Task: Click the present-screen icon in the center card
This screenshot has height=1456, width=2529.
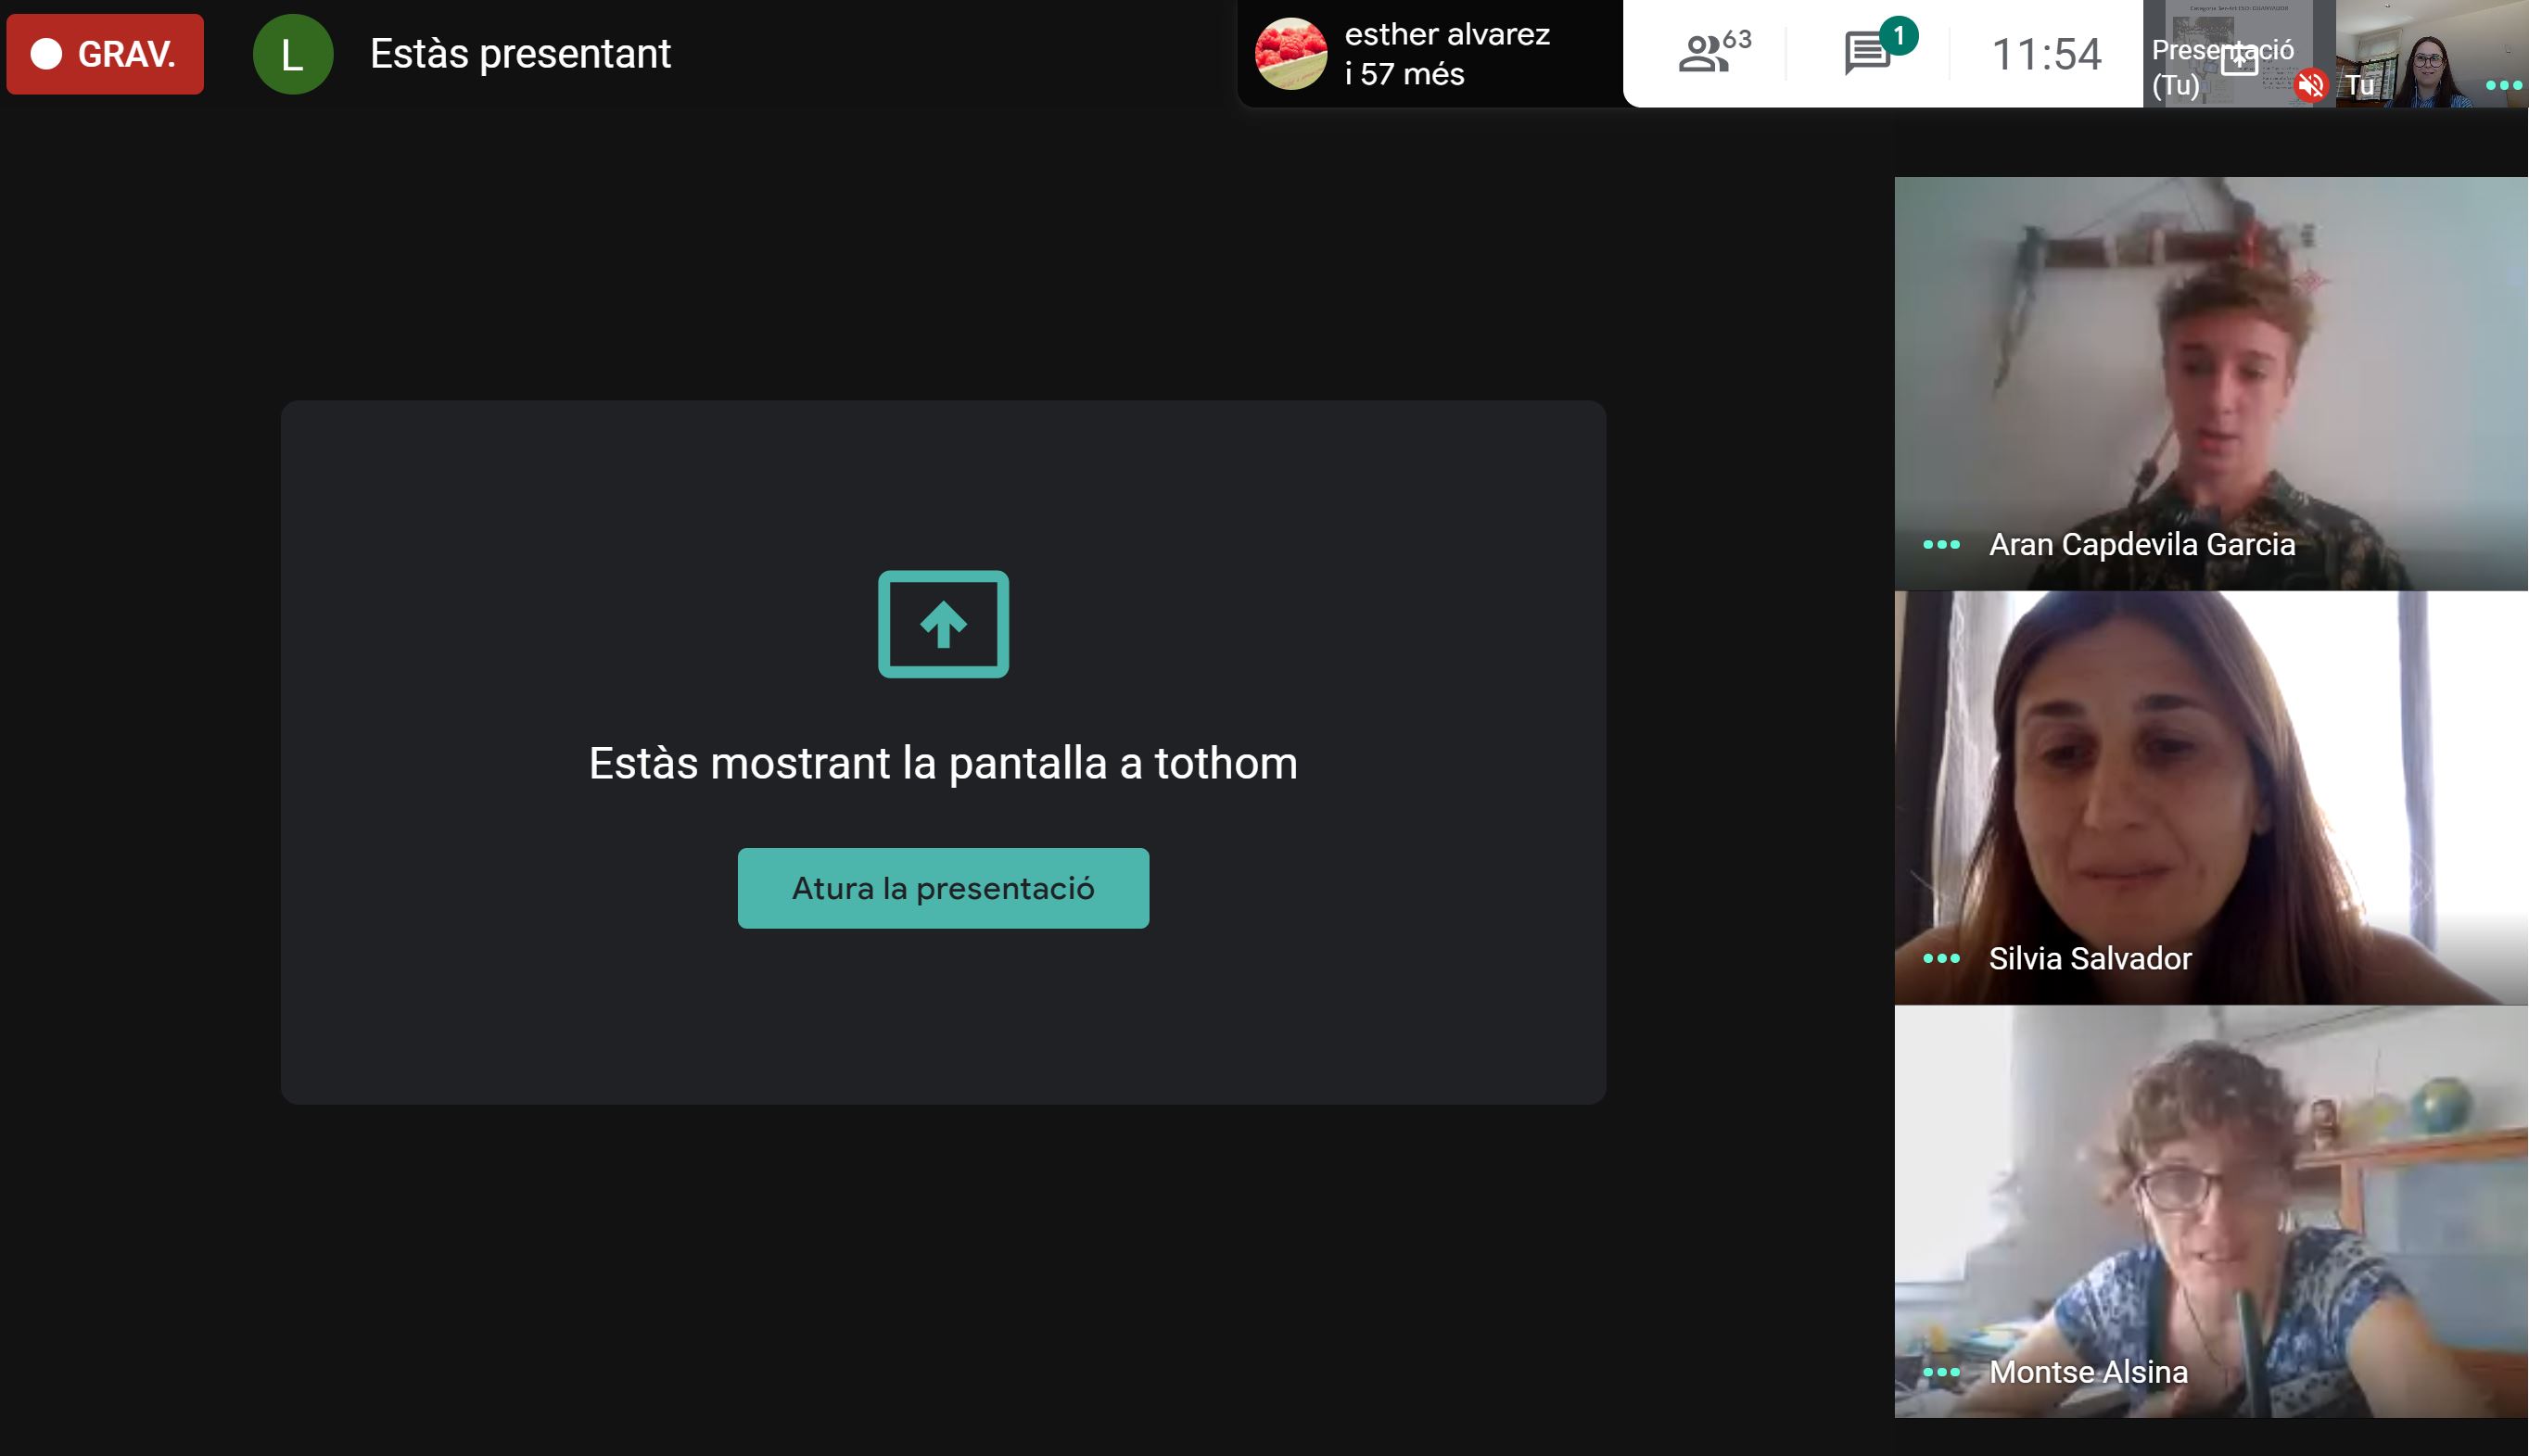Action: pyautogui.click(x=942, y=624)
